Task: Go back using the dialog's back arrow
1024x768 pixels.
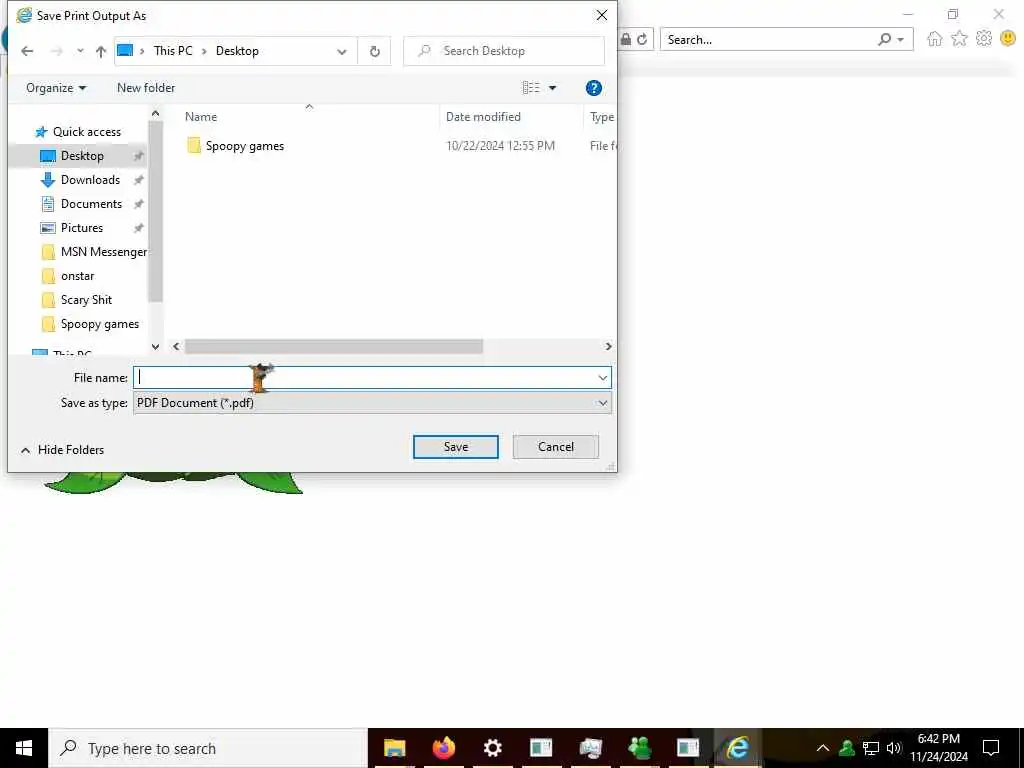Action: [27, 51]
